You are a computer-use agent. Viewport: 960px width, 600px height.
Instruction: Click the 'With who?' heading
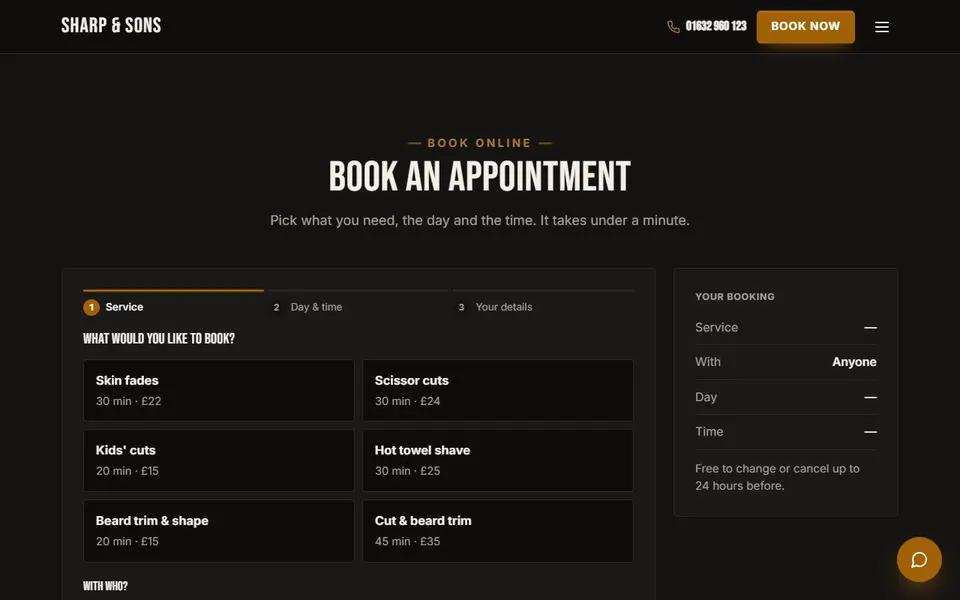pos(105,586)
